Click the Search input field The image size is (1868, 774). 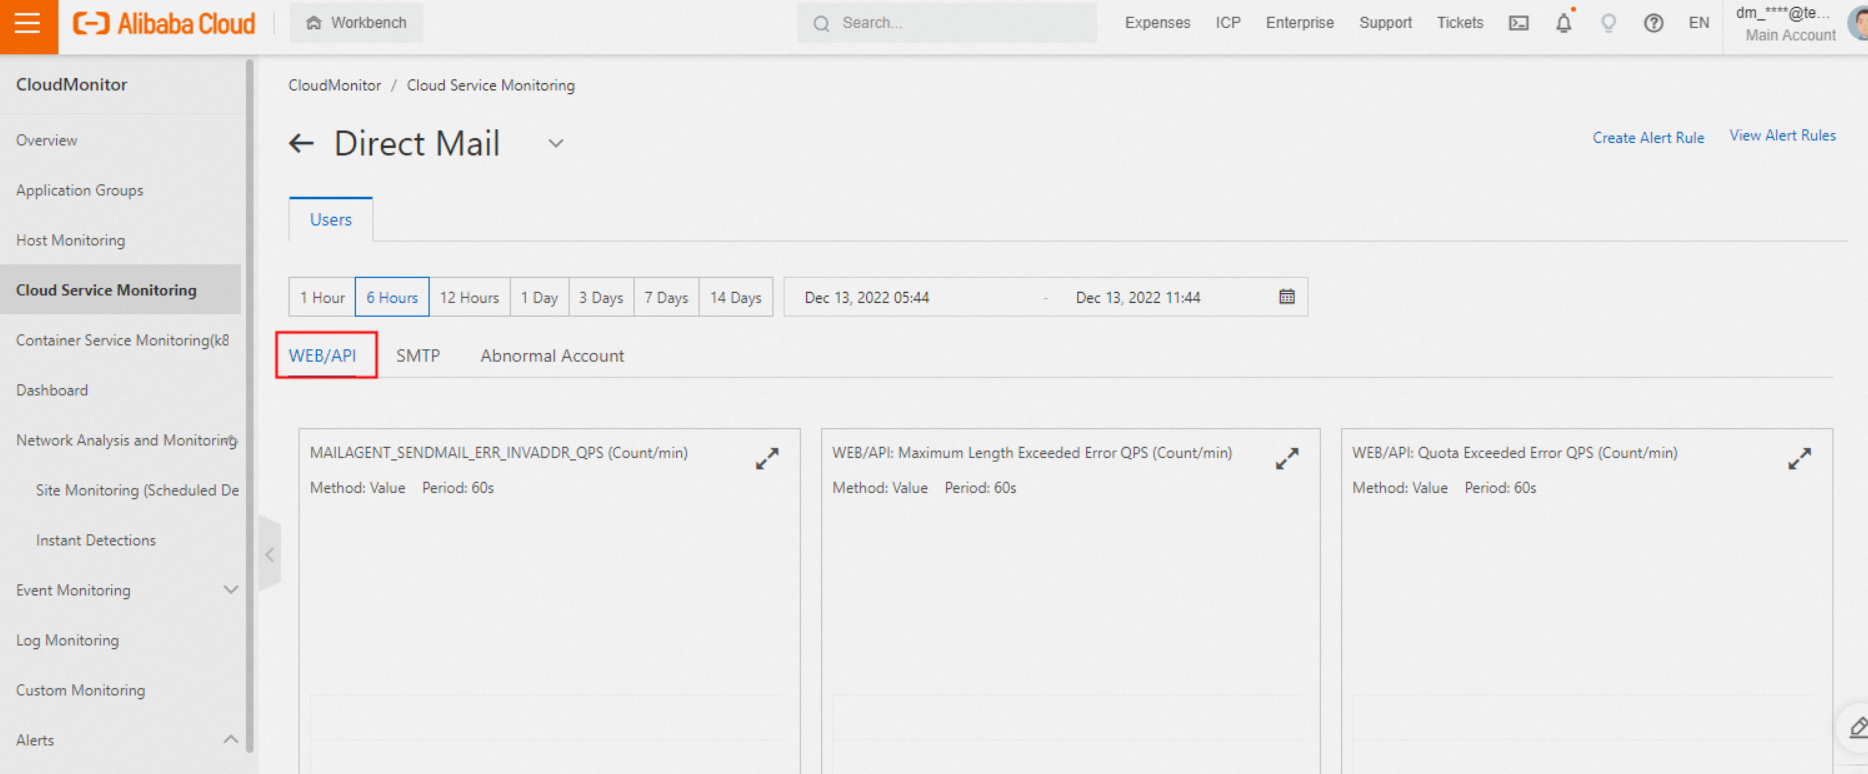tap(947, 23)
